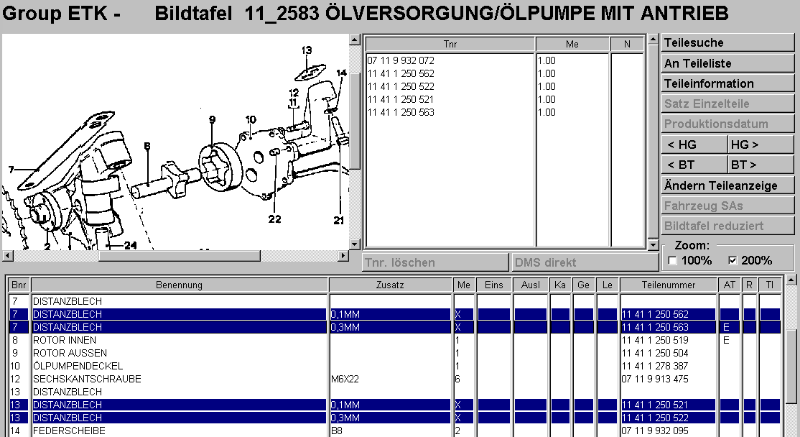The height and width of the screenshot is (437, 800).
Task: Select the SECHSKANTSCHRAUBE M6X22 row
Action: coord(180,379)
